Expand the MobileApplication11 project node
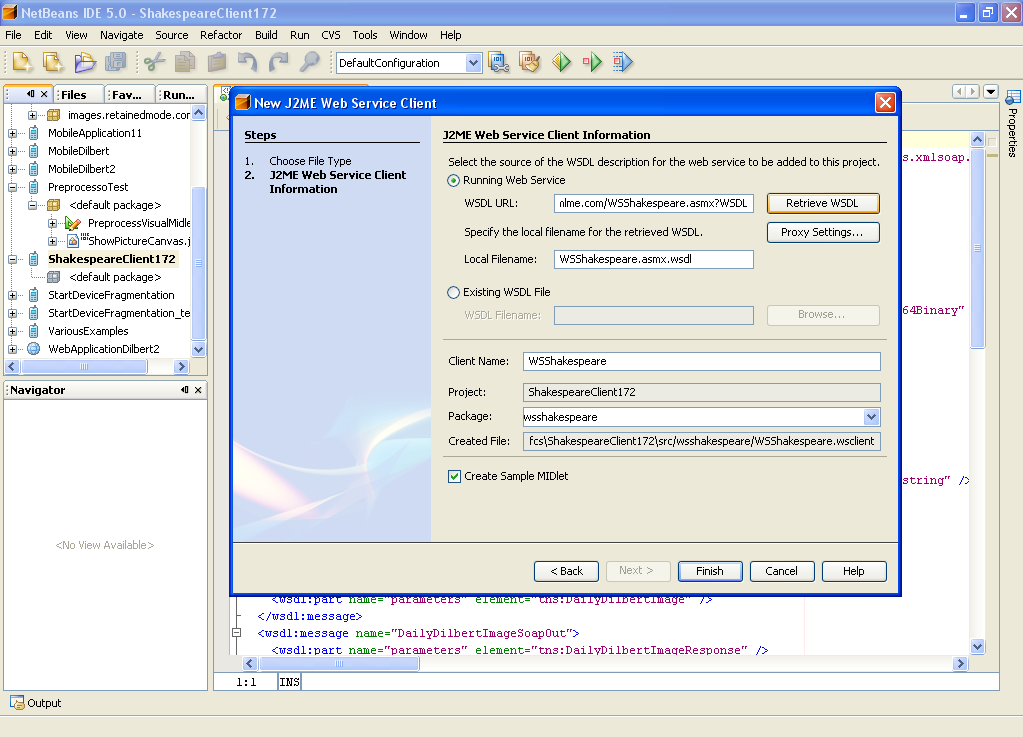Image resolution: width=1023 pixels, height=737 pixels. point(12,133)
